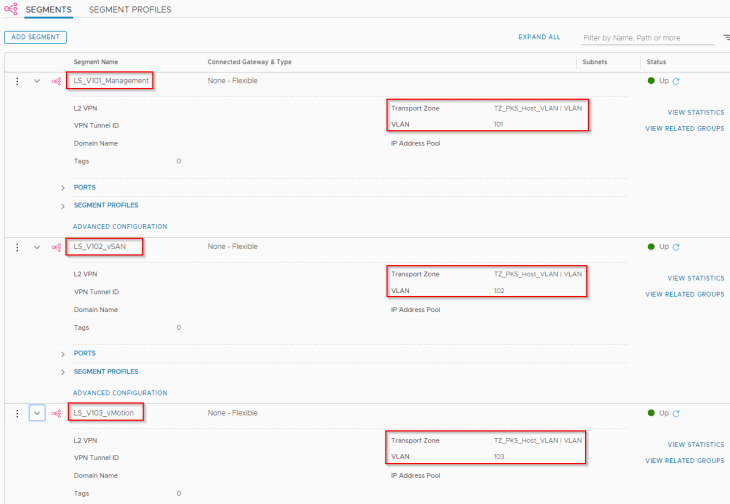
Task: Click the Add Segment button
Action: coord(35,37)
